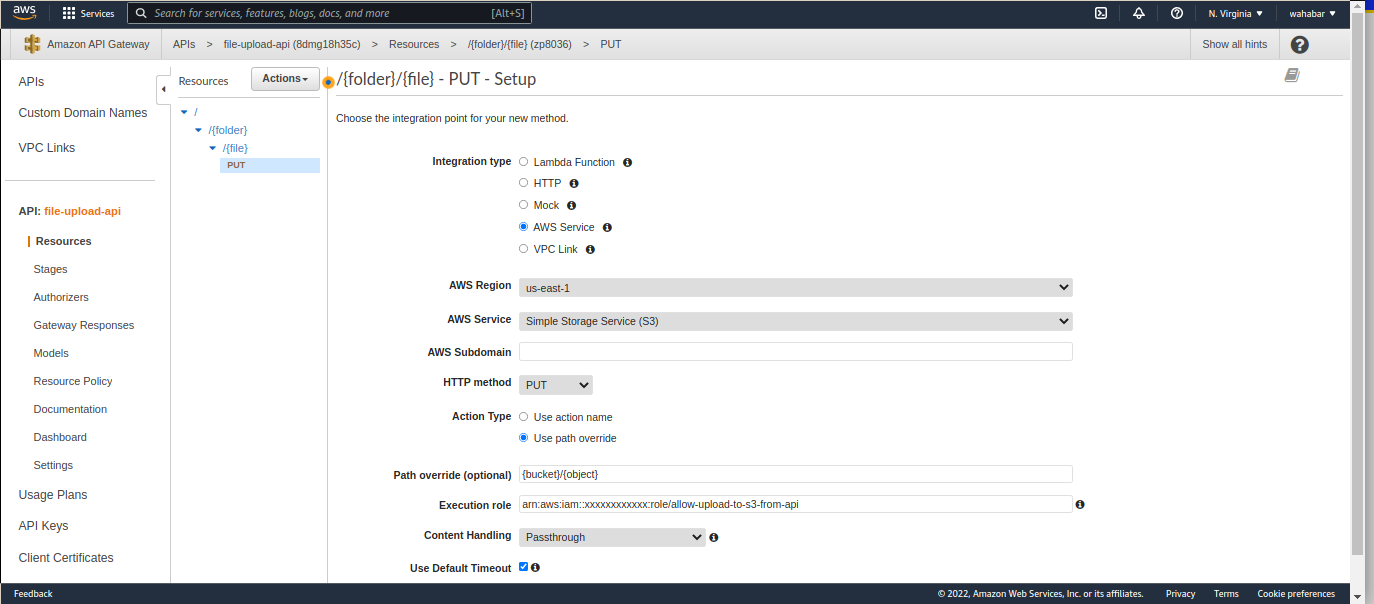Click info icon beside Execution role field
This screenshot has height=604, width=1374.
[1080, 505]
